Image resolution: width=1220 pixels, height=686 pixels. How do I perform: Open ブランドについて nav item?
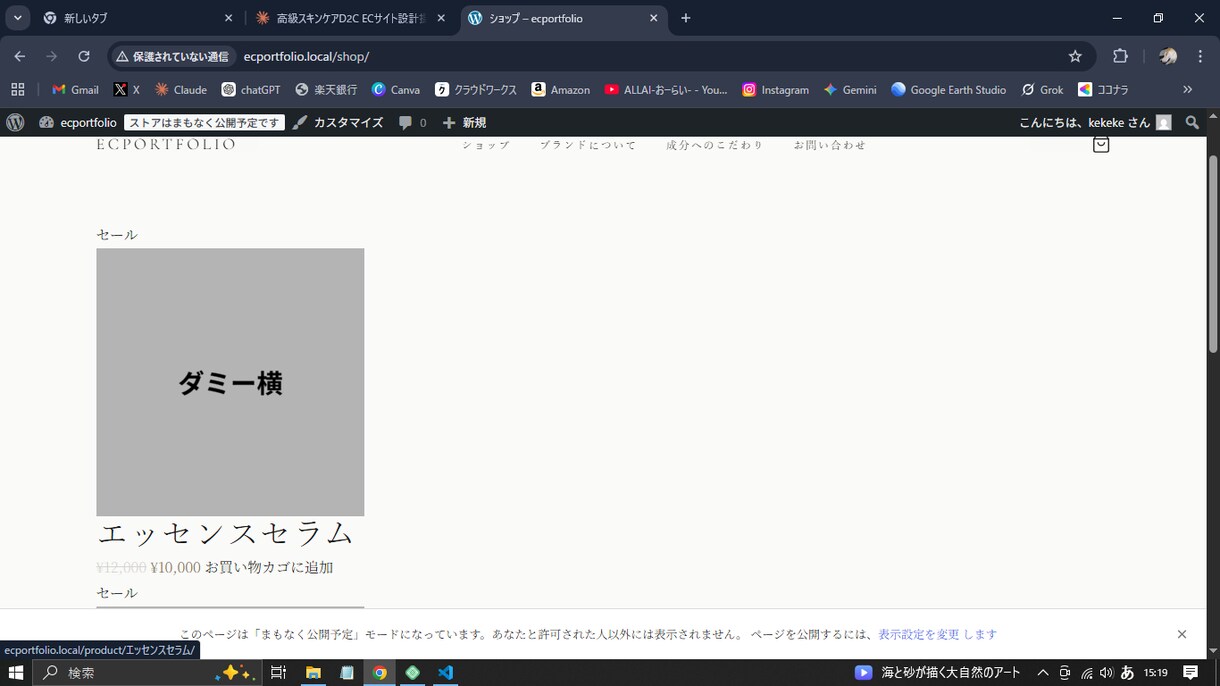pyautogui.click(x=588, y=145)
